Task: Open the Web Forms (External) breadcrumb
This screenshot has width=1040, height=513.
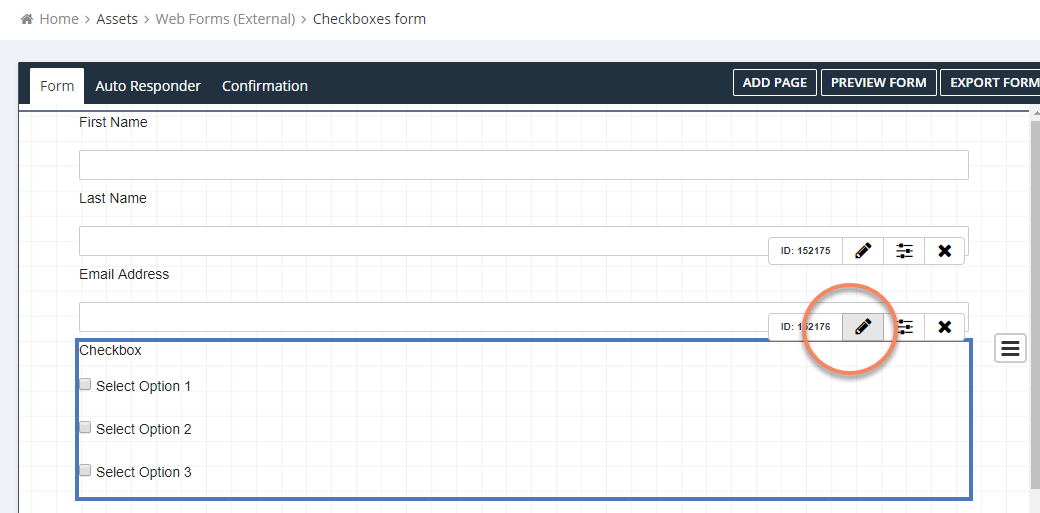Action: [226, 19]
